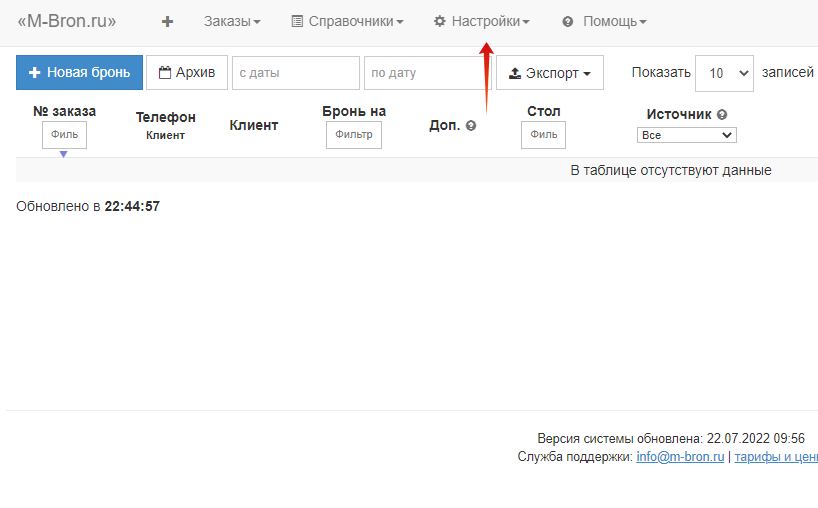Open the records count dropdown showing 10

724,74
